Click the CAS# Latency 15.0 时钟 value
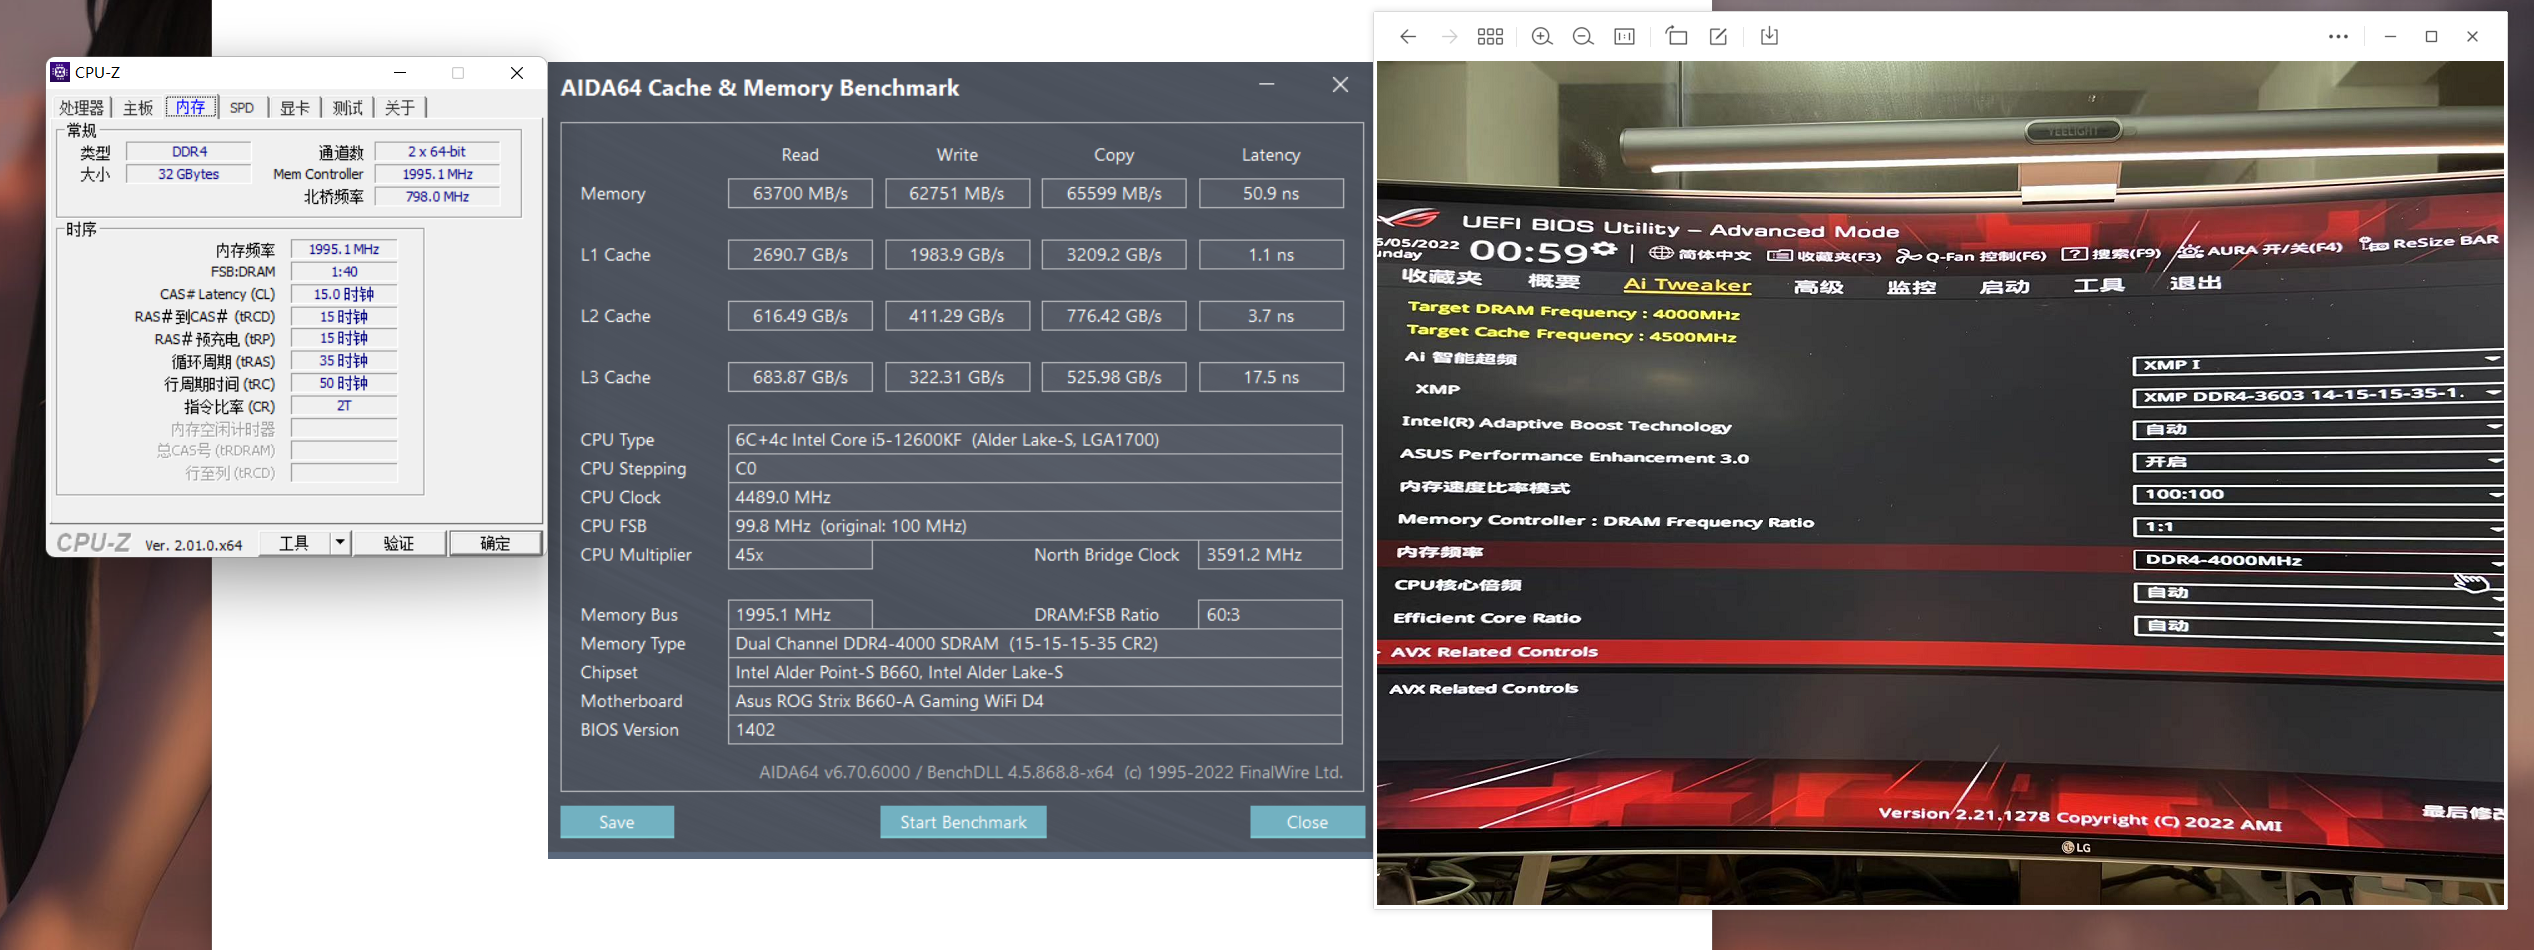Image resolution: width=2534 pixels, height=950 pixels. (x=344, y=294)
